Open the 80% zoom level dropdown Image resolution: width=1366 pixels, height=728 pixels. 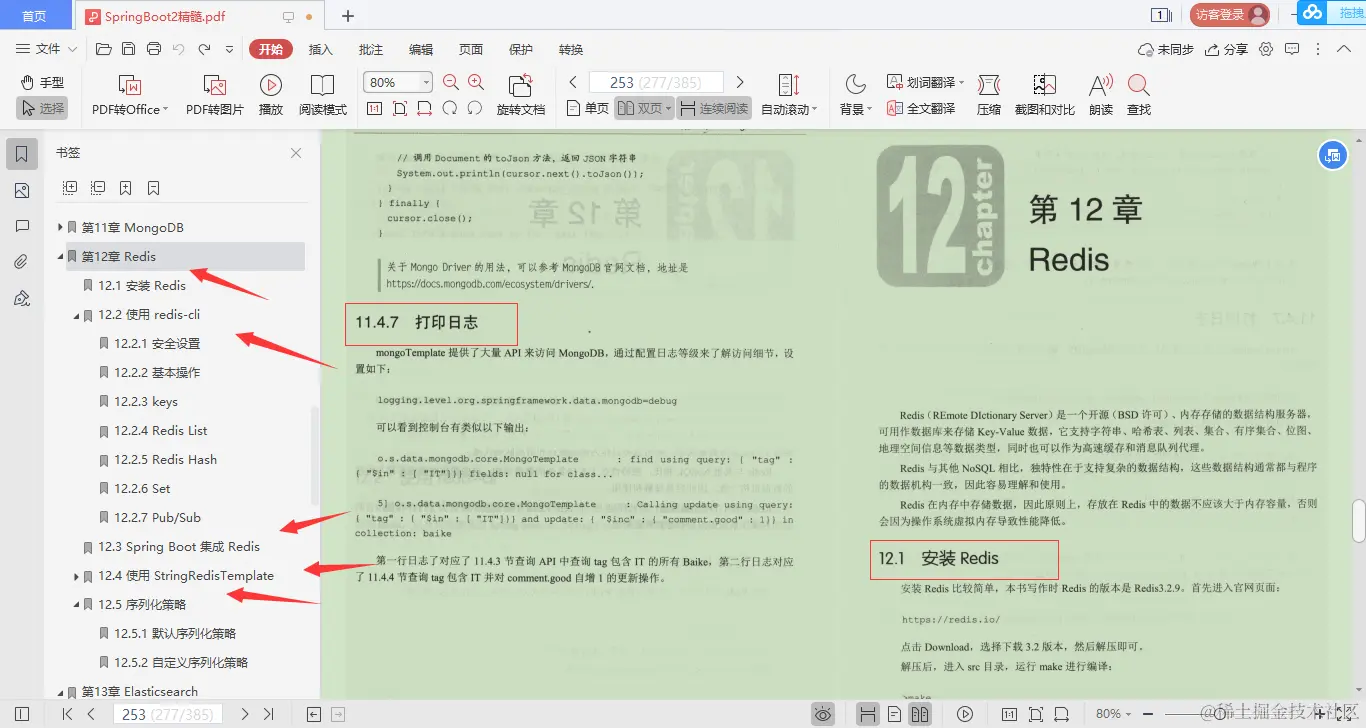point(397,81)
